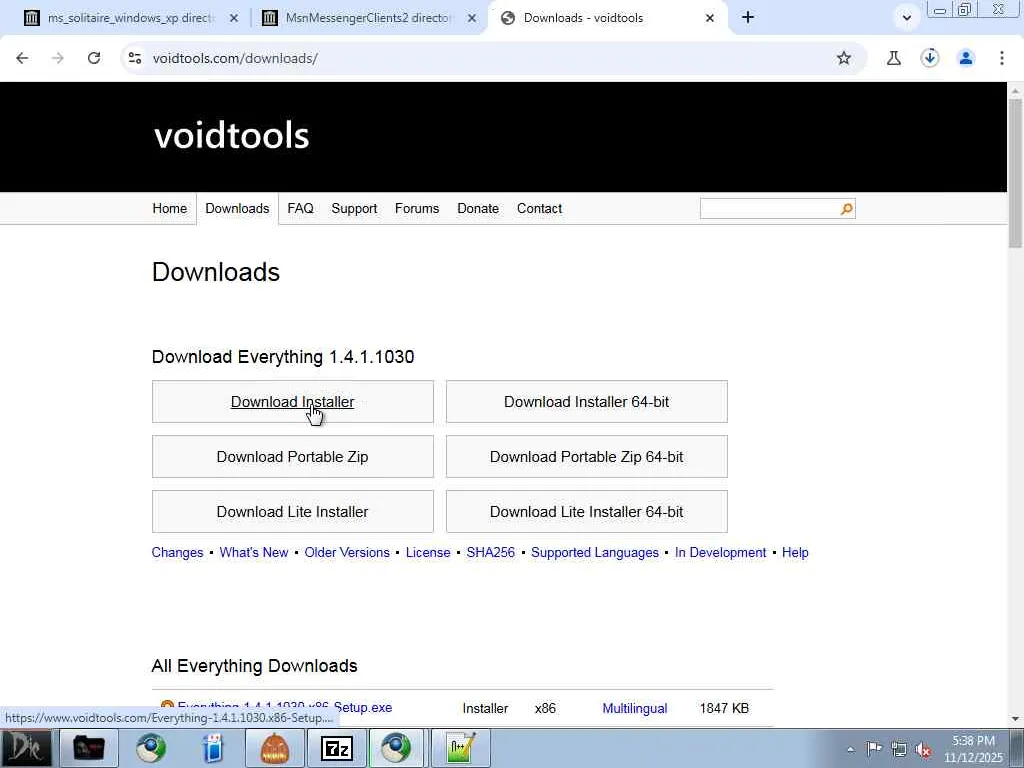Viewport: 1024px width, 768px height.
Task: Click the scrollbar down arrow
Action: (1016, 719)
